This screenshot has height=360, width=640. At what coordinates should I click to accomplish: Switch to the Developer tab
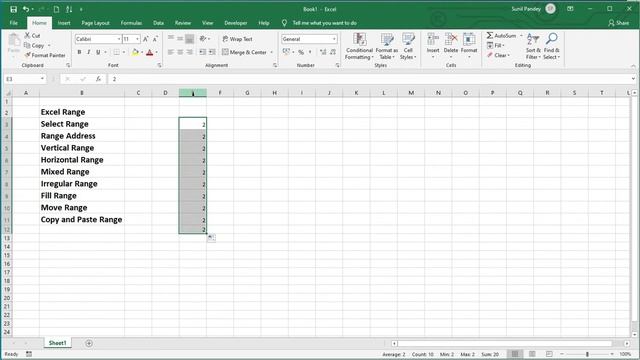tap(236, 23)
